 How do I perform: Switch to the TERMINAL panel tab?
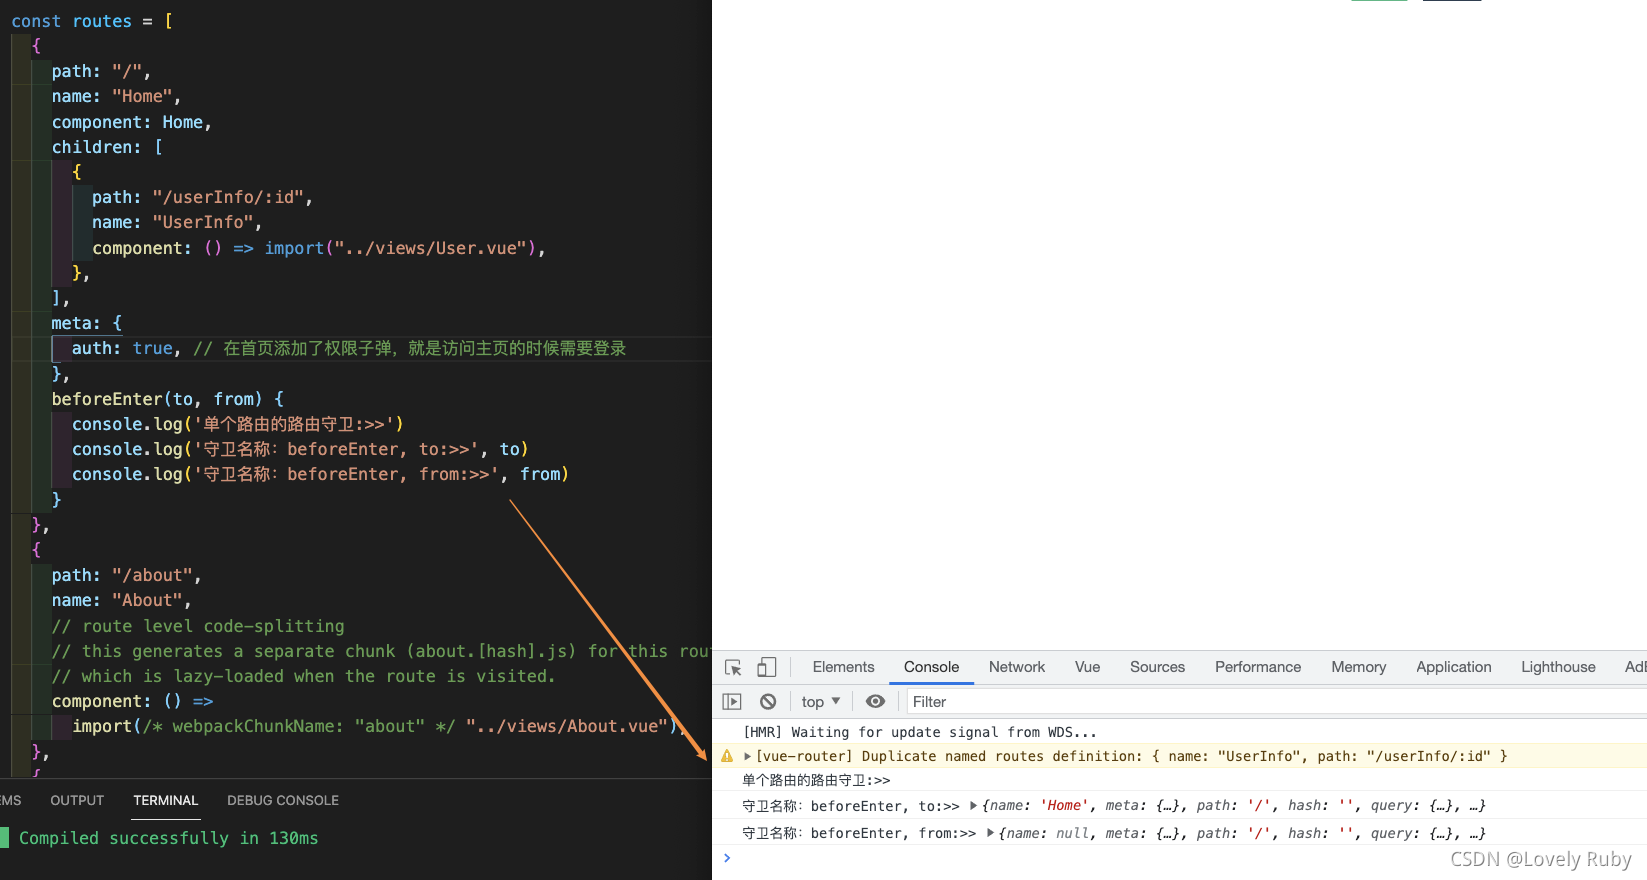point(166,800)
